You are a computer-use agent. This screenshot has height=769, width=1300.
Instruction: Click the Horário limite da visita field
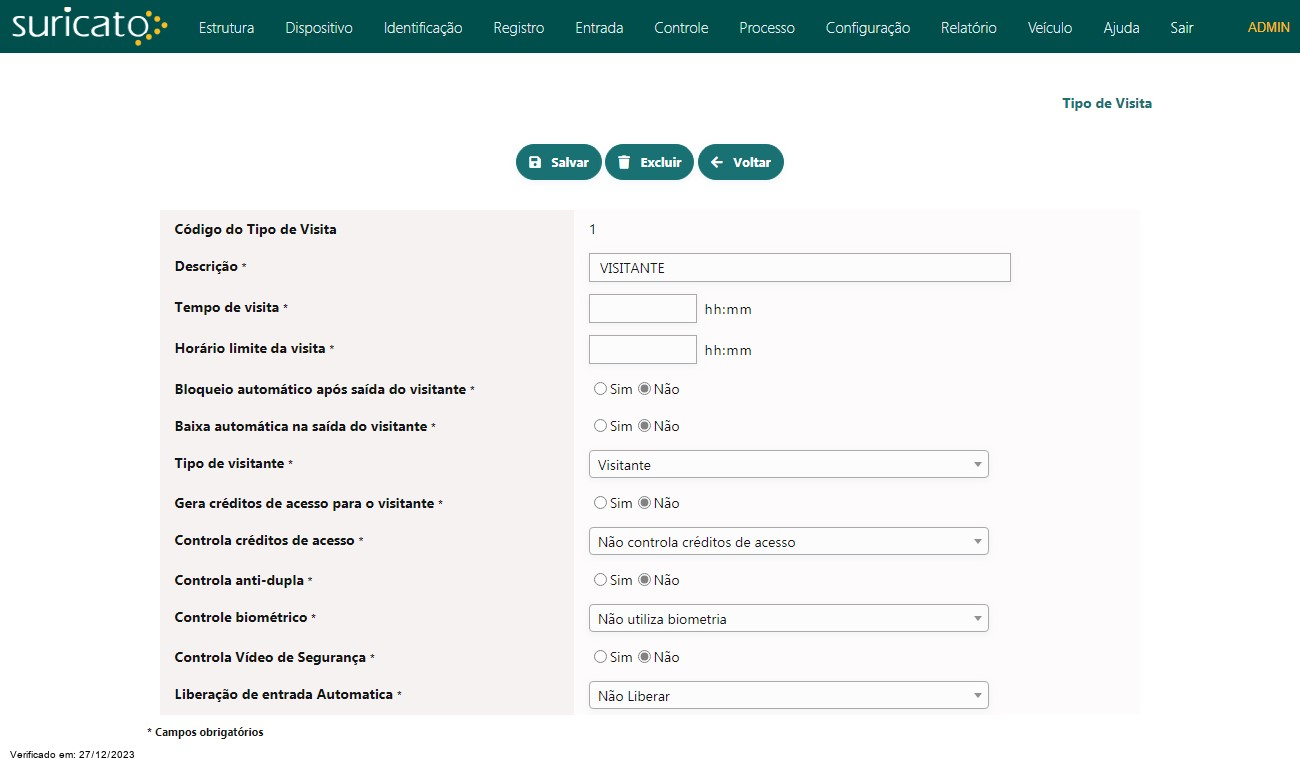[643, 349]
